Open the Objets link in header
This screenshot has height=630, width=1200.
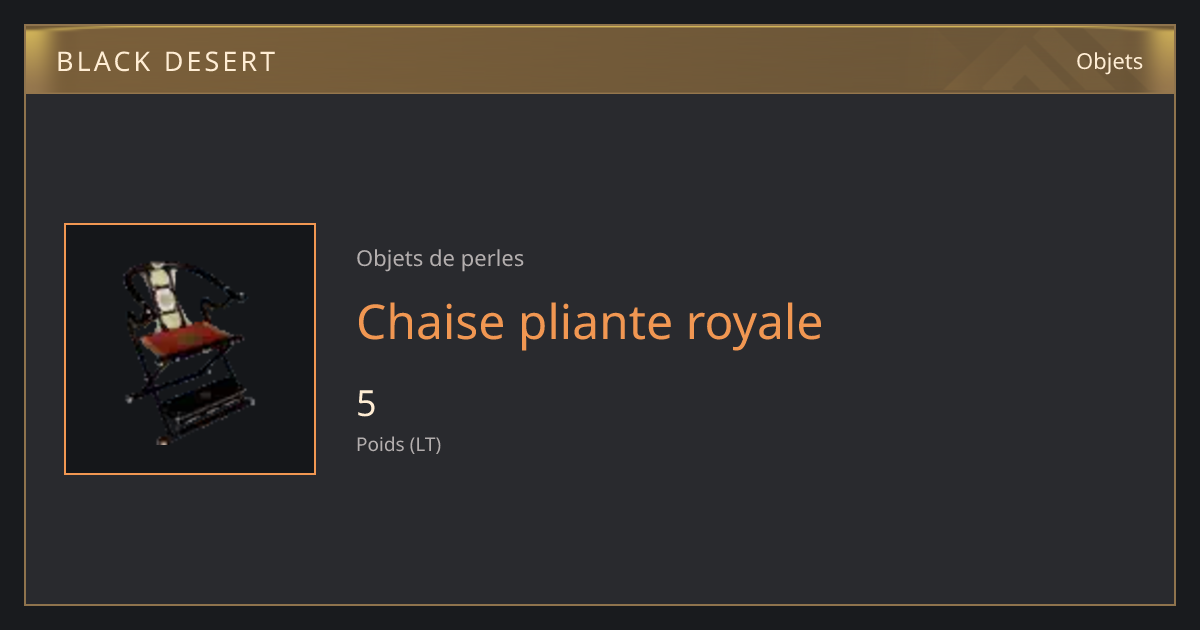(1109, 62)
